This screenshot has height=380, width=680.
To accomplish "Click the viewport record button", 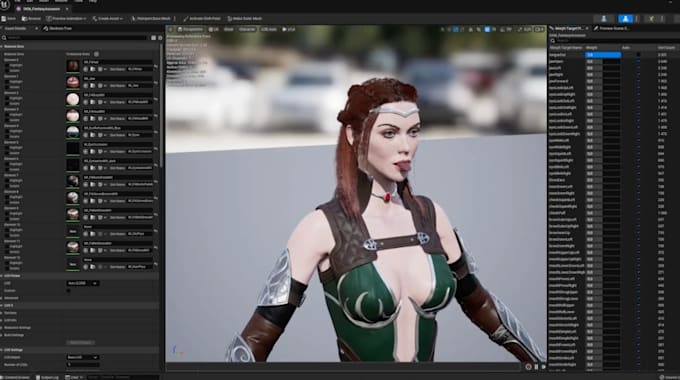I will [x=528, y=367].
